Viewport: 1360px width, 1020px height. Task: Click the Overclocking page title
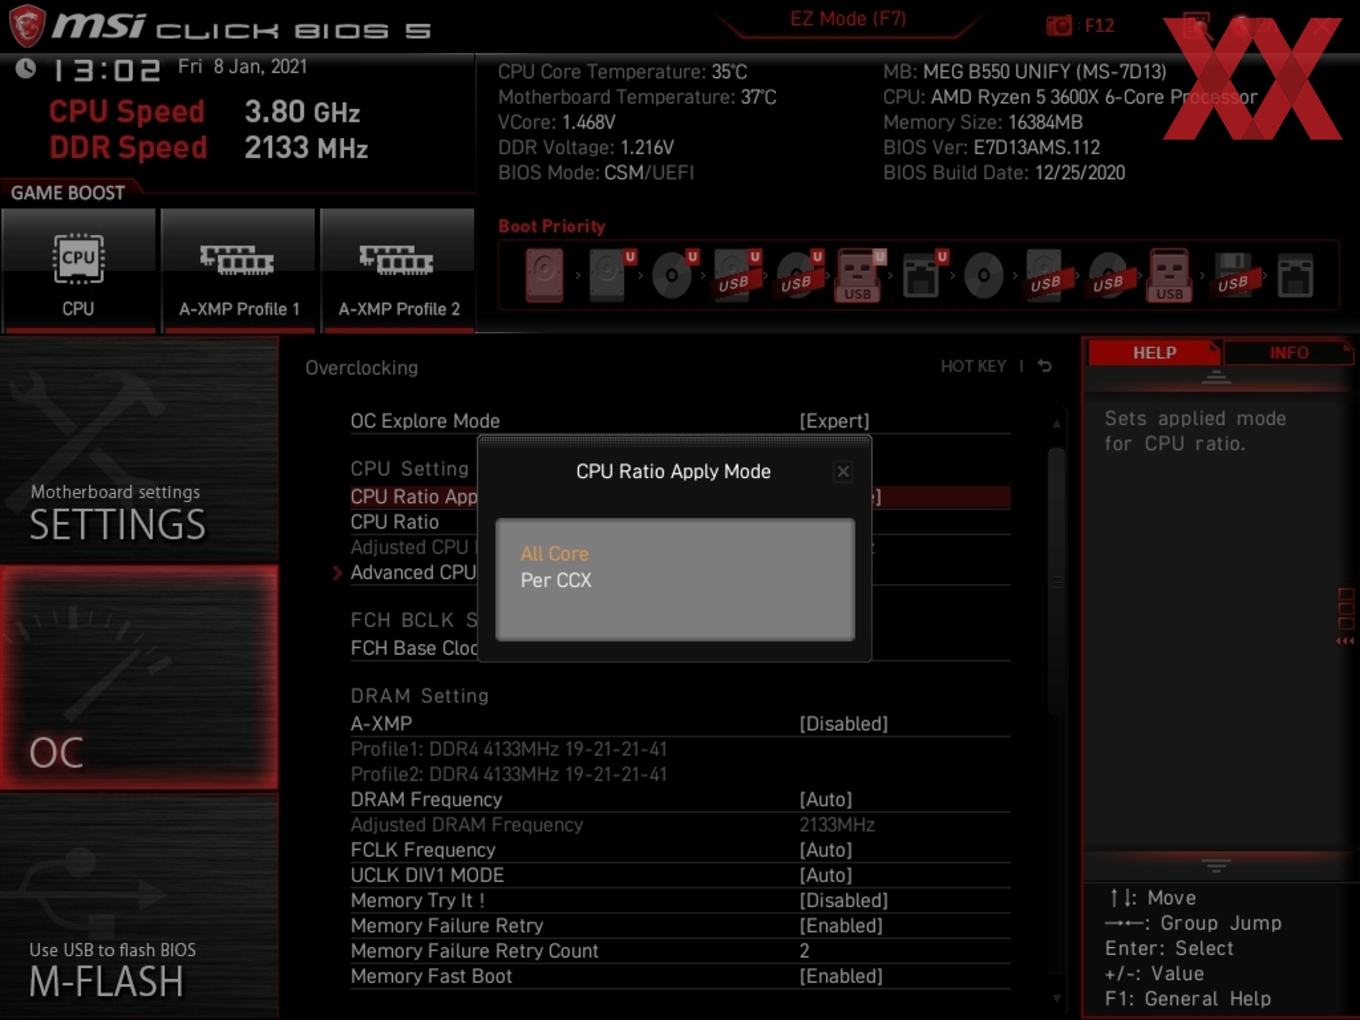[362, 368]
